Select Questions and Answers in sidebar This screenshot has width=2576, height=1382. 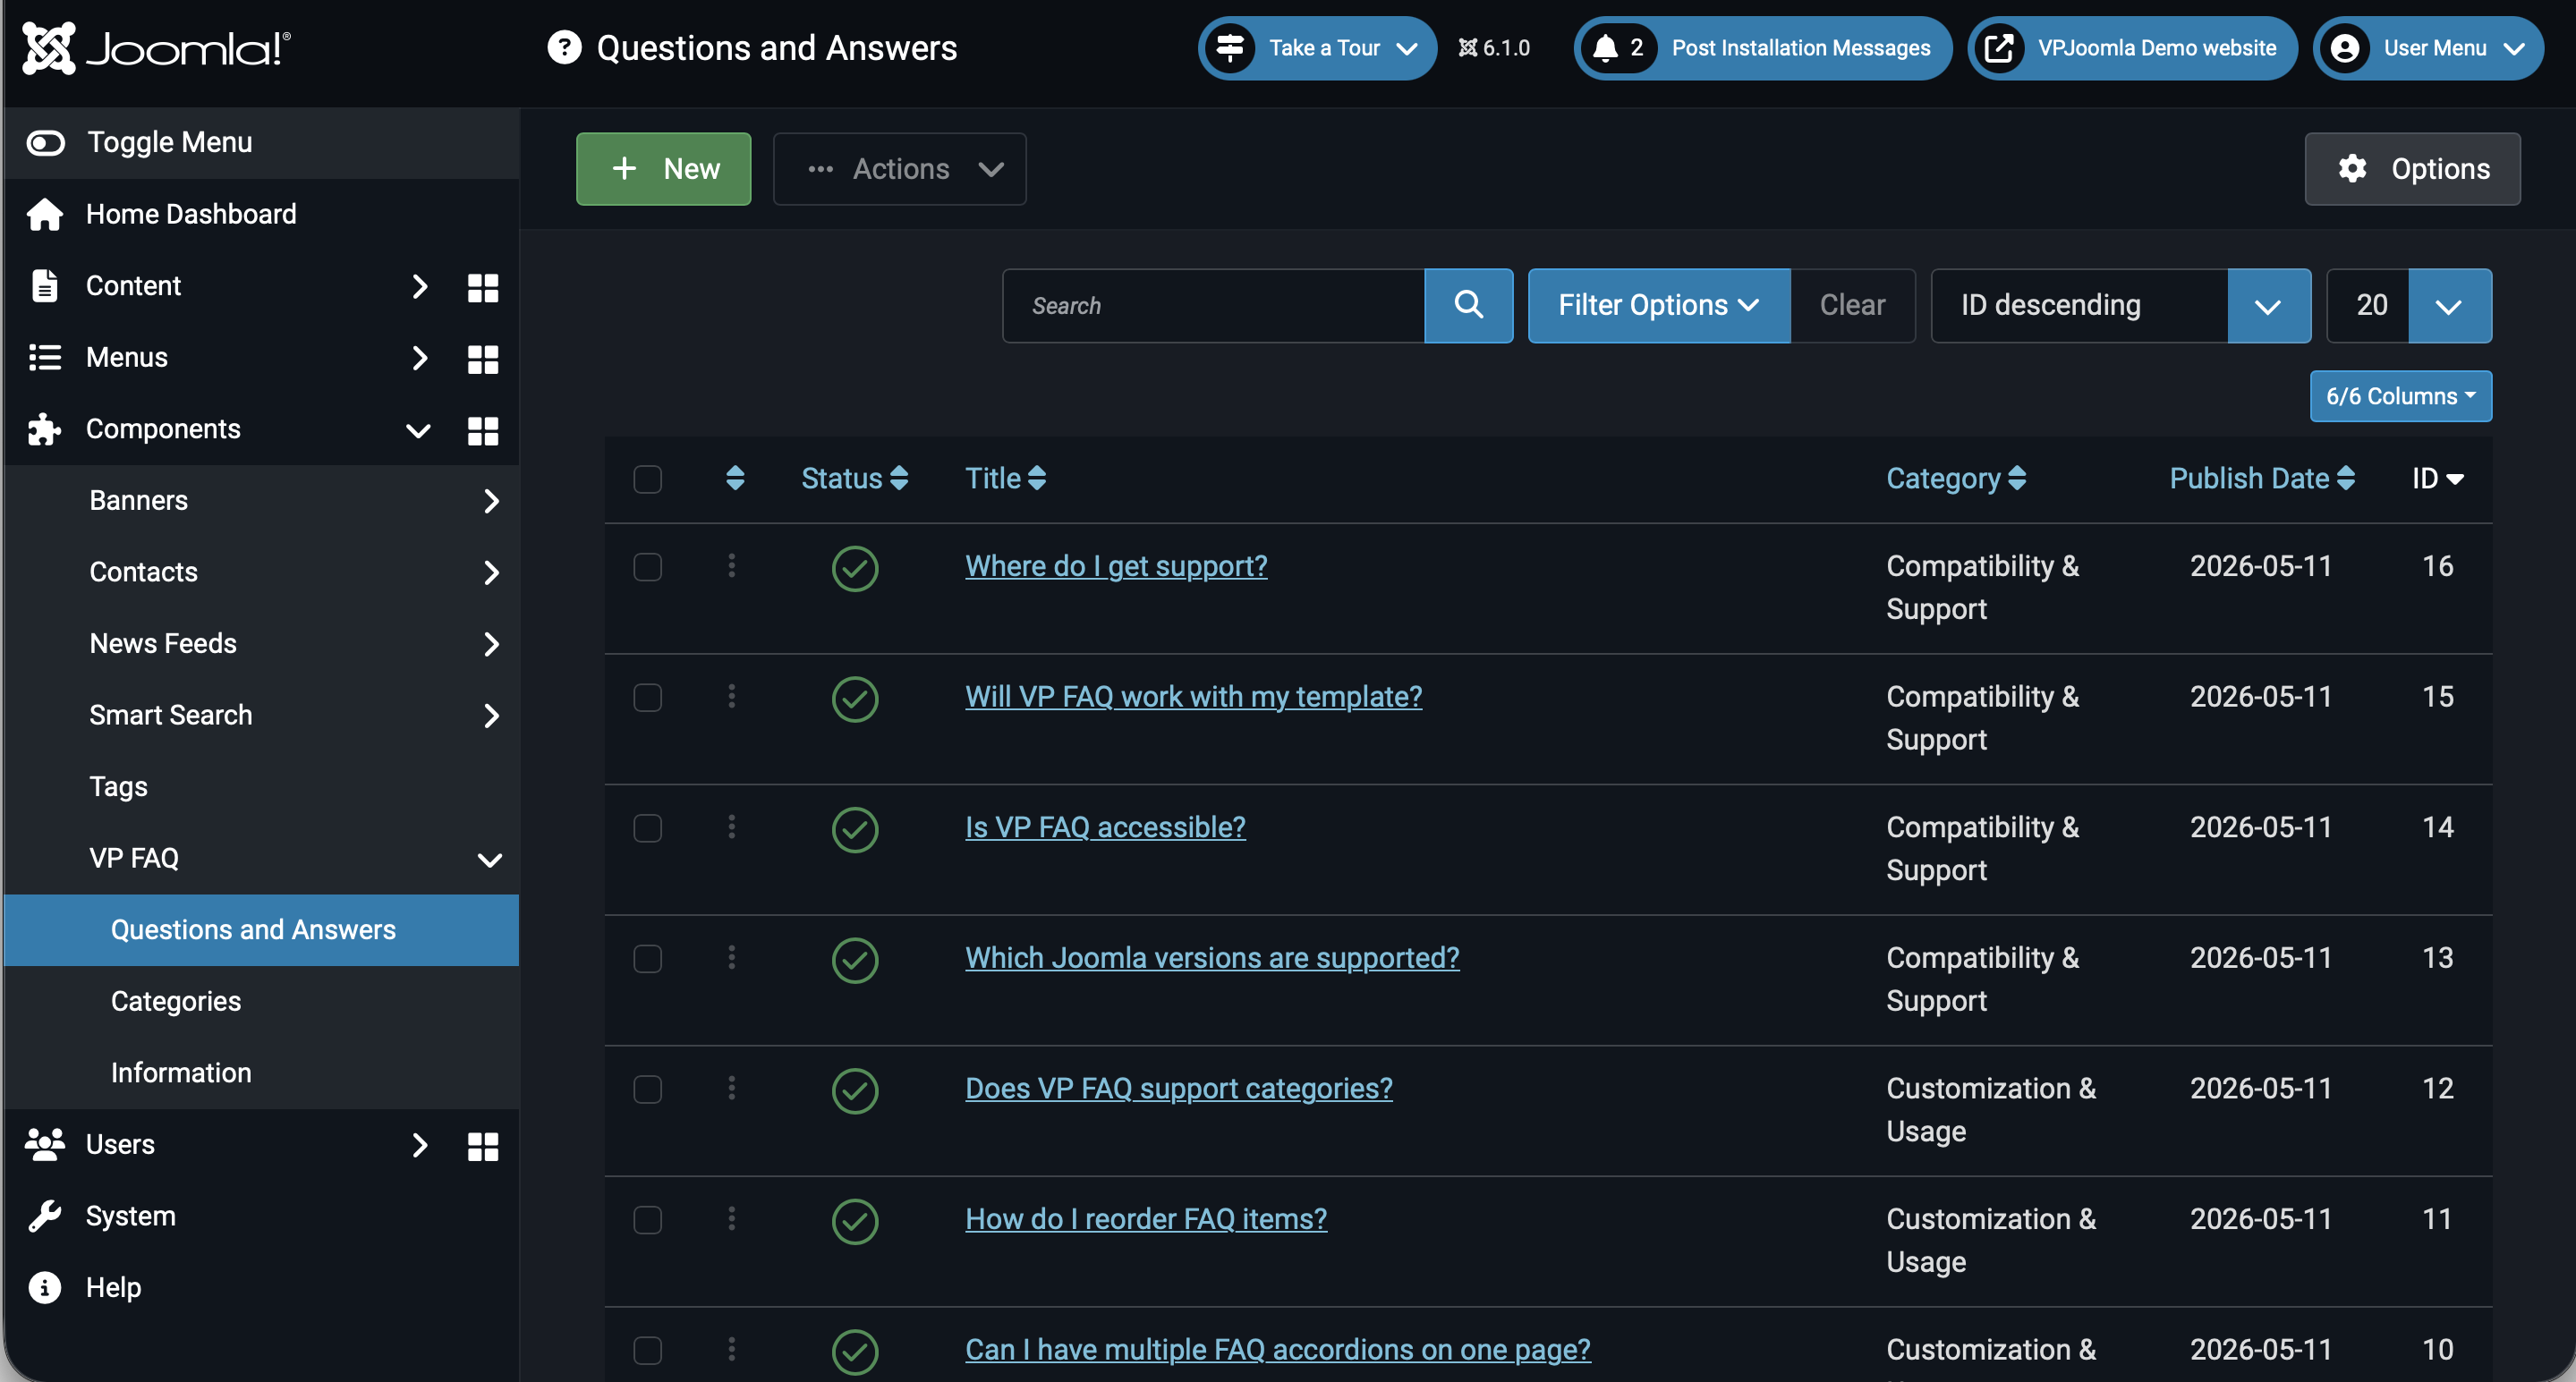(261, 930)
